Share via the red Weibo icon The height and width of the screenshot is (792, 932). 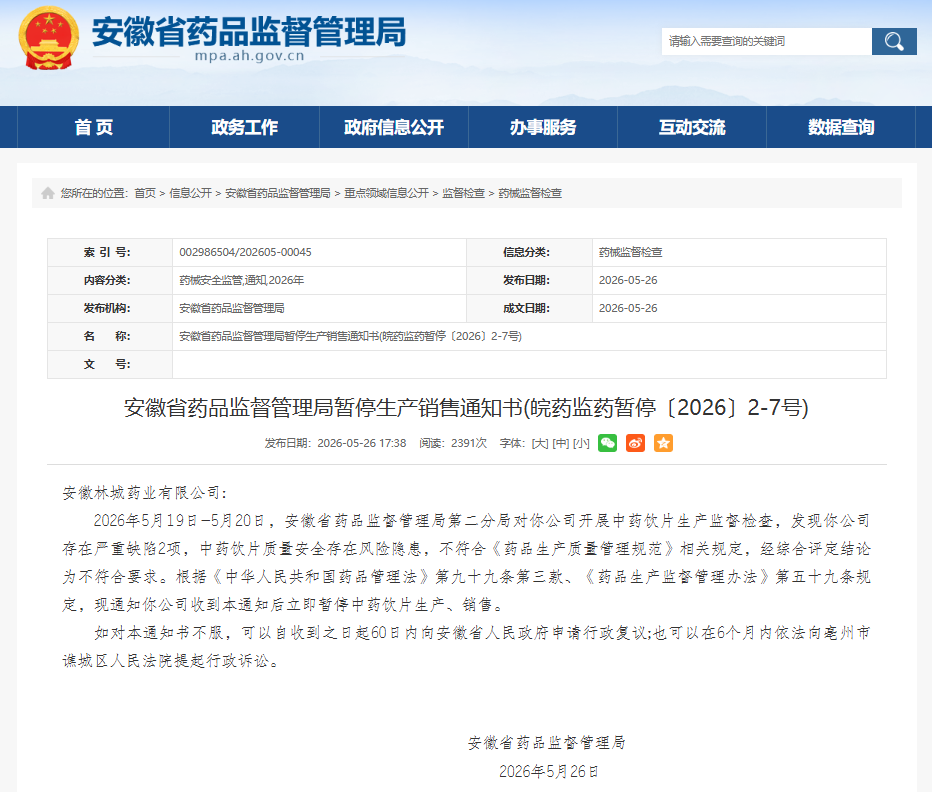[635, 443]
